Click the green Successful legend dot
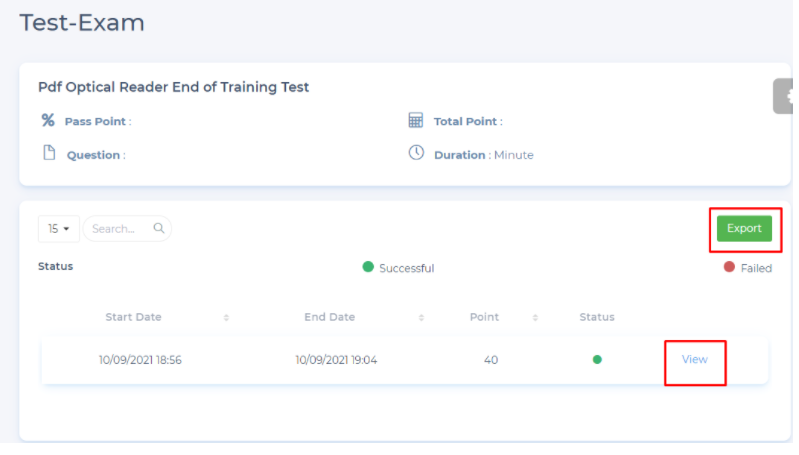The image size is (799, 455). 368,267
